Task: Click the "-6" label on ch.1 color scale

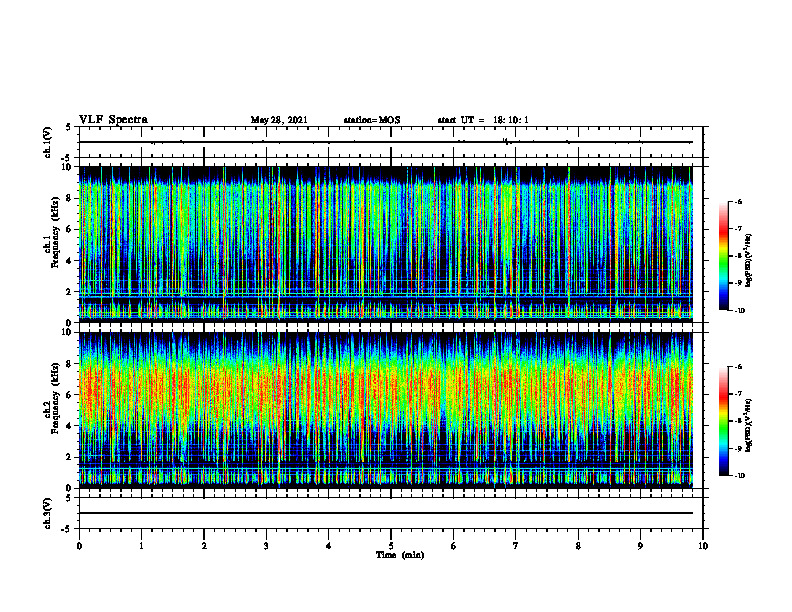Action: tap(738, 201)
